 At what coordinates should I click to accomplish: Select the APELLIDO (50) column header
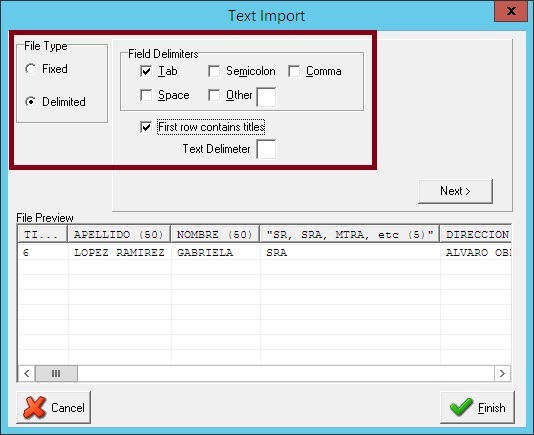[x=119, y=234]
